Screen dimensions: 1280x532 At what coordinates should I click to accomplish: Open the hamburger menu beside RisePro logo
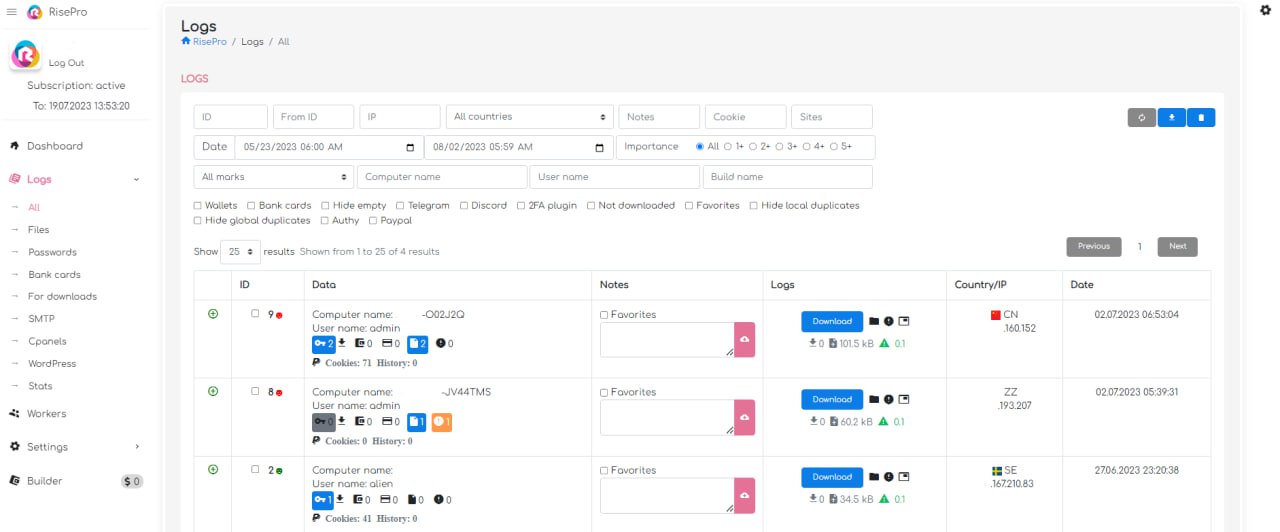12,12
